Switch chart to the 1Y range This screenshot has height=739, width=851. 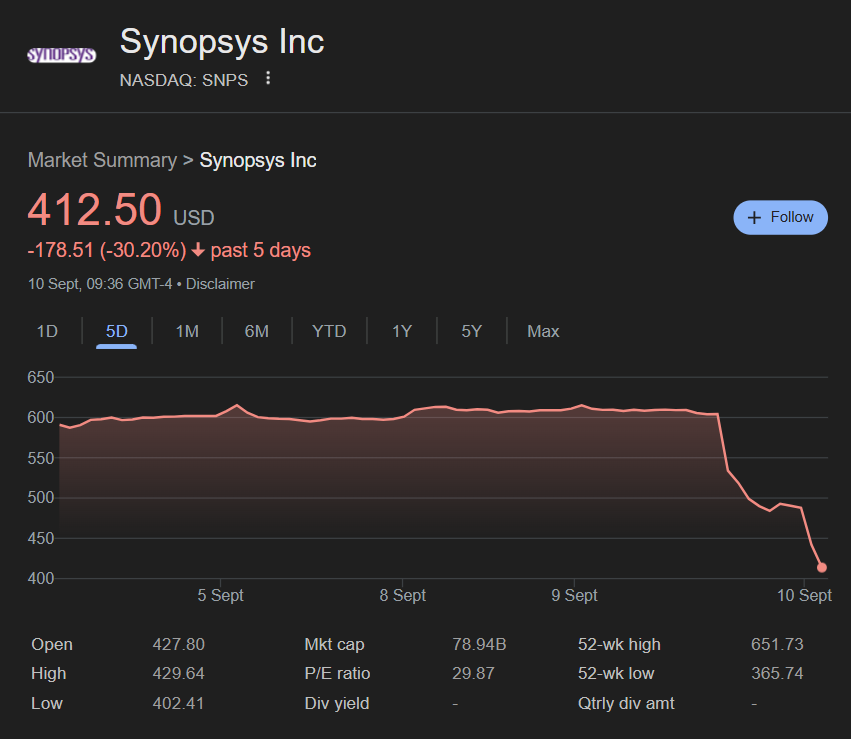point(402,331)
